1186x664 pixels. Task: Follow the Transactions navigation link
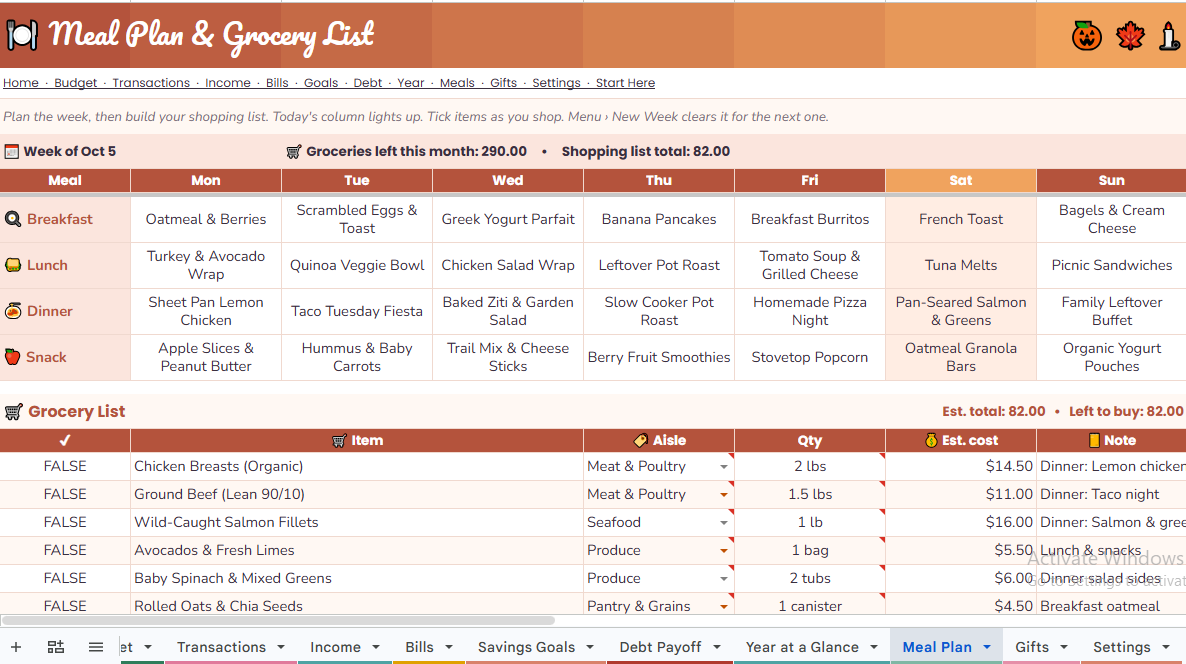(x=151, y=83)
